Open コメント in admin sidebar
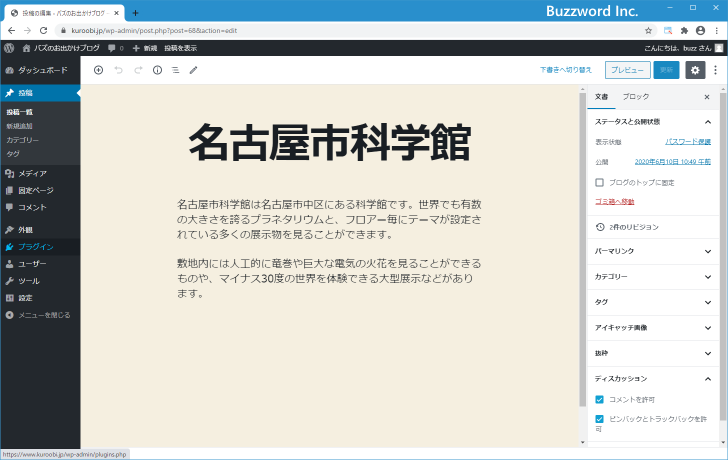Viewport: 728px width, 460px height. pos(40,207)
